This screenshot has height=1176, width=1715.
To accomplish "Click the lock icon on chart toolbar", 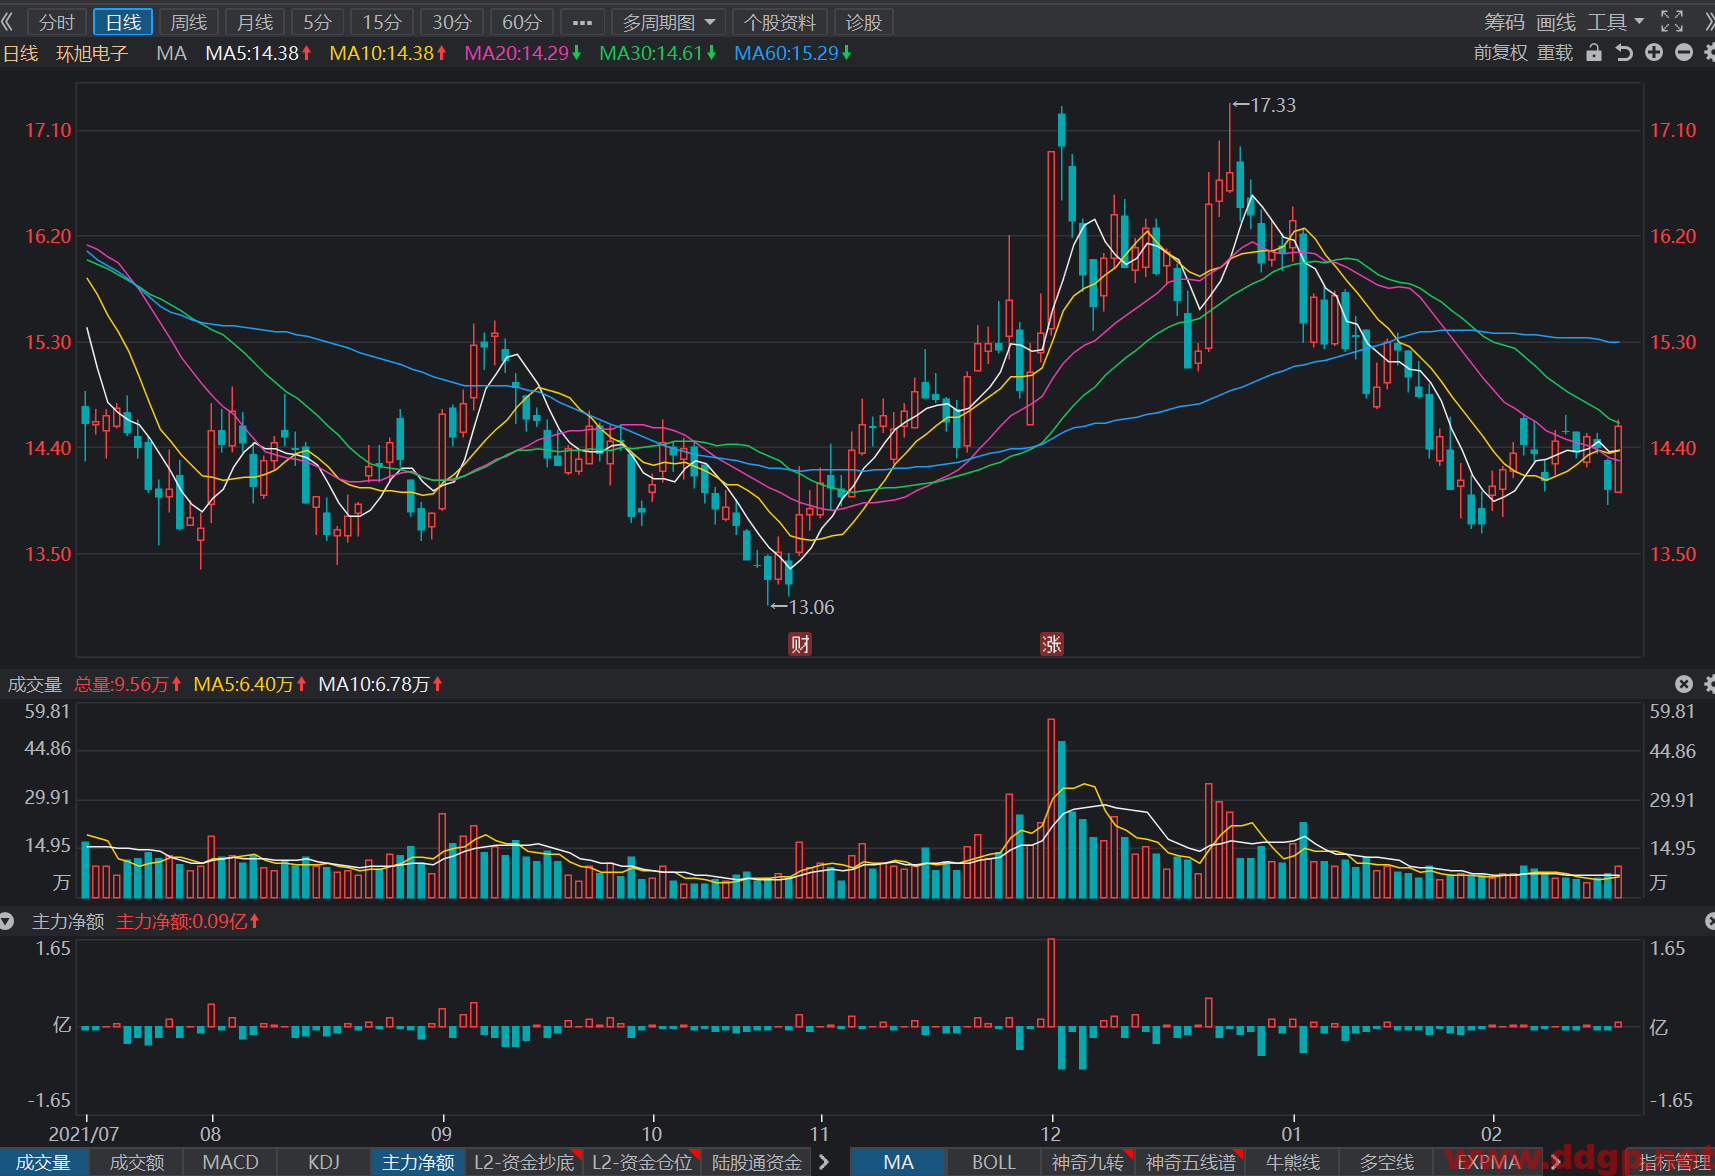I will (1594, 53).
